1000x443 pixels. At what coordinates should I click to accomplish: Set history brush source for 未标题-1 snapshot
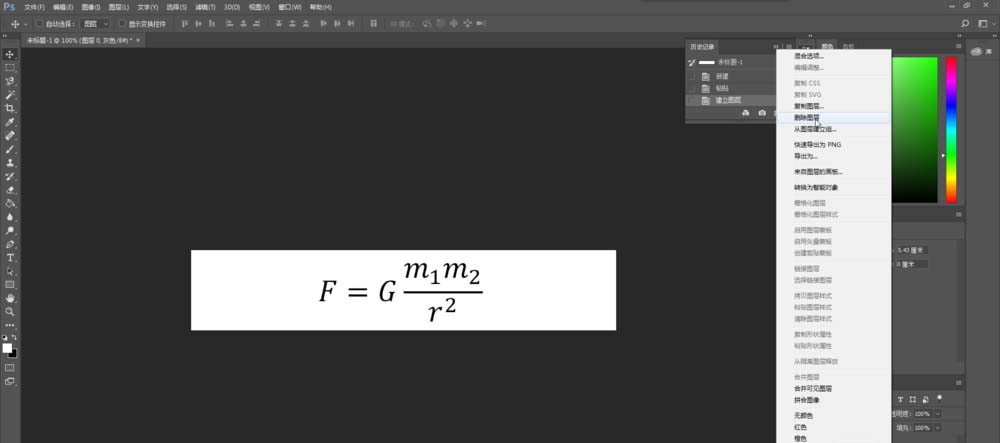tap(692, 62)
